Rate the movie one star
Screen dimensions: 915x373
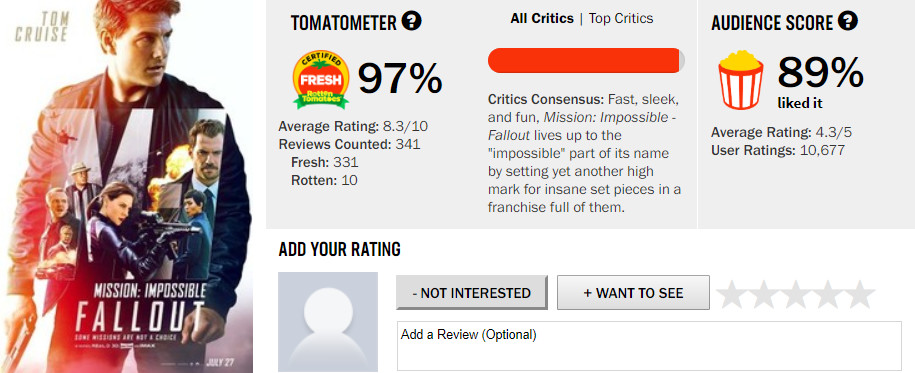pos(732,294)
